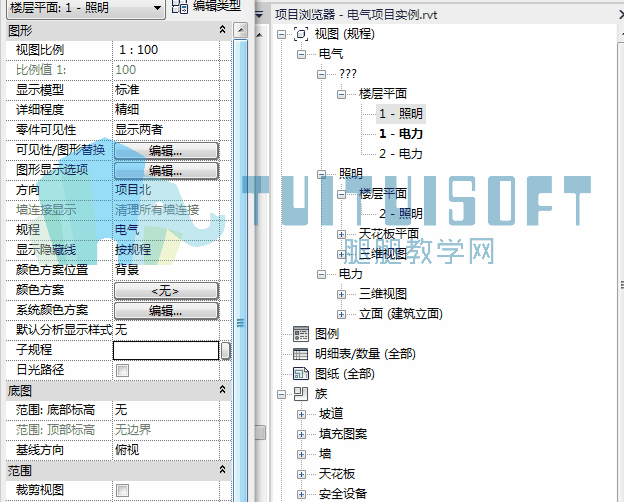
Task: Expand the 坡道 family node
Action: pyautogui.click(x=301, y=414)
